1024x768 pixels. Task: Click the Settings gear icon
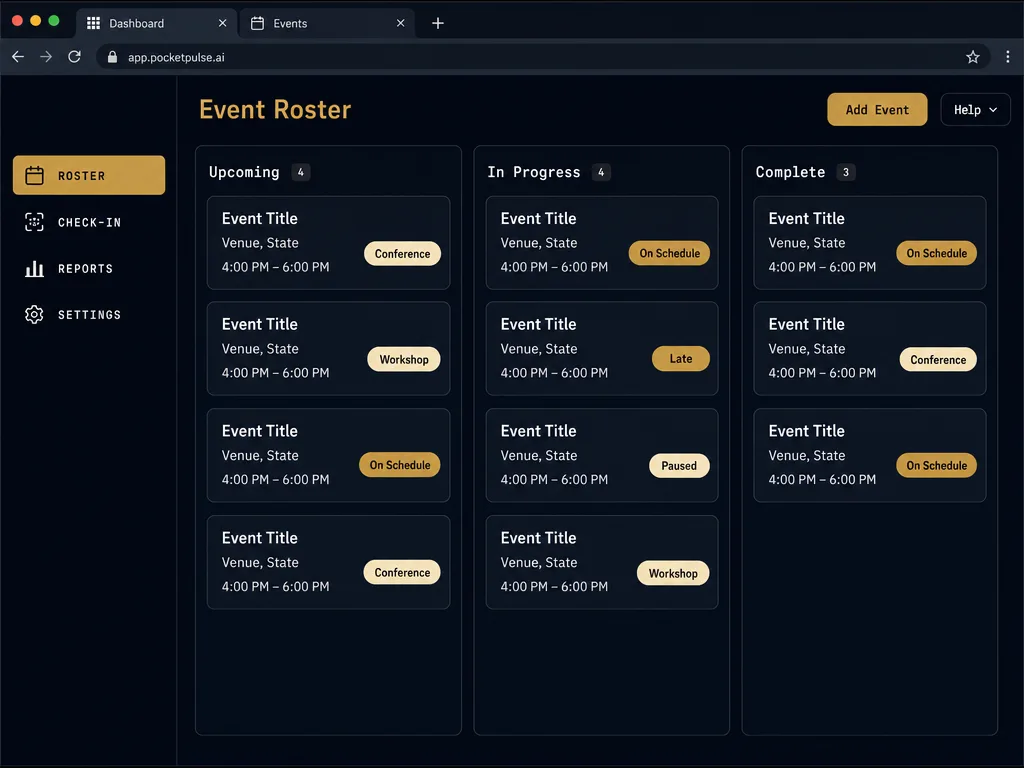(x=35, y=315)
